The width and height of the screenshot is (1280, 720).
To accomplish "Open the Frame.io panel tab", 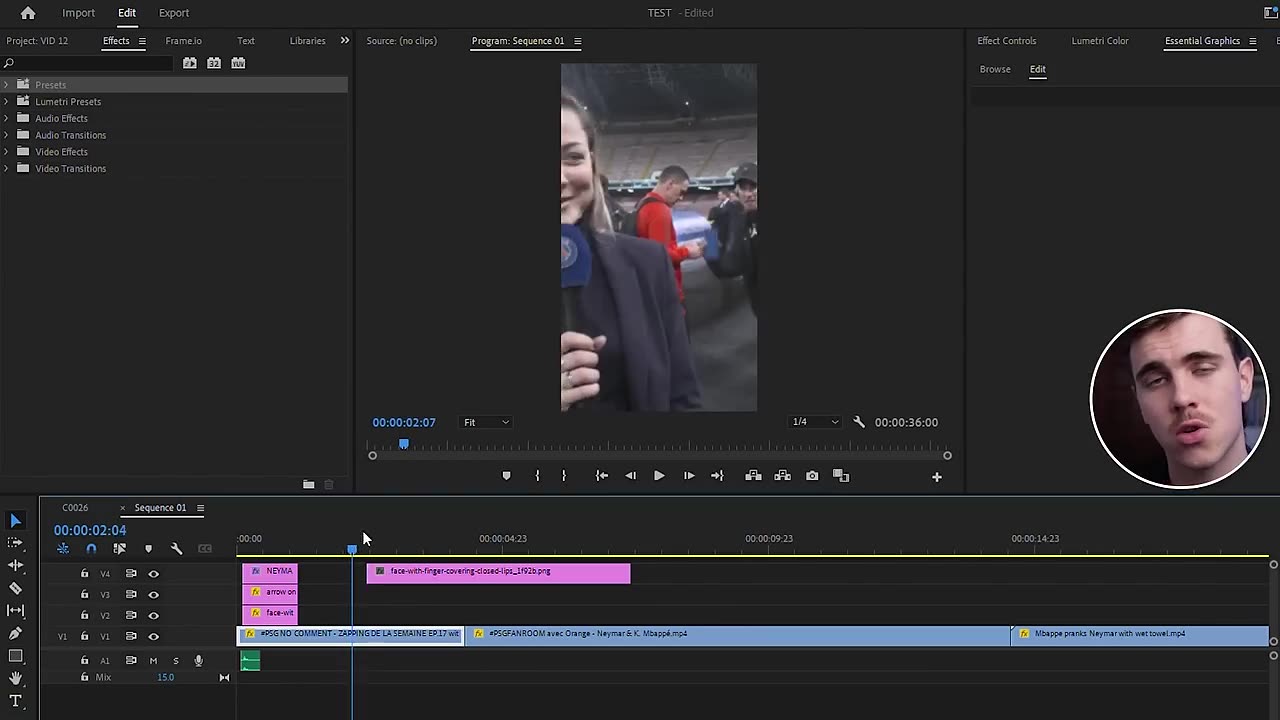I will 183,41.
